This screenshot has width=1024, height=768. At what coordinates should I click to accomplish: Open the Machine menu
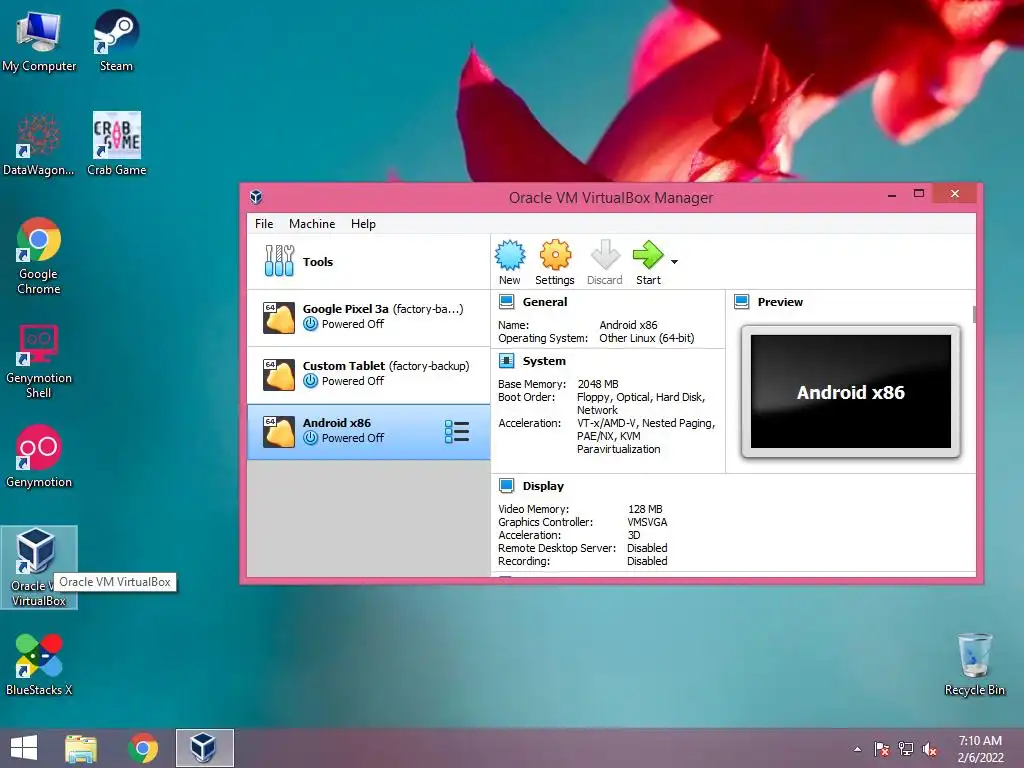click(312, 223)
